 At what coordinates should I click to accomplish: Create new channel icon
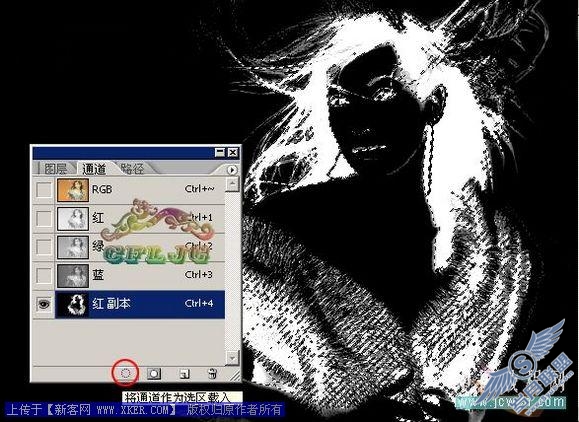tap(184, 374)
